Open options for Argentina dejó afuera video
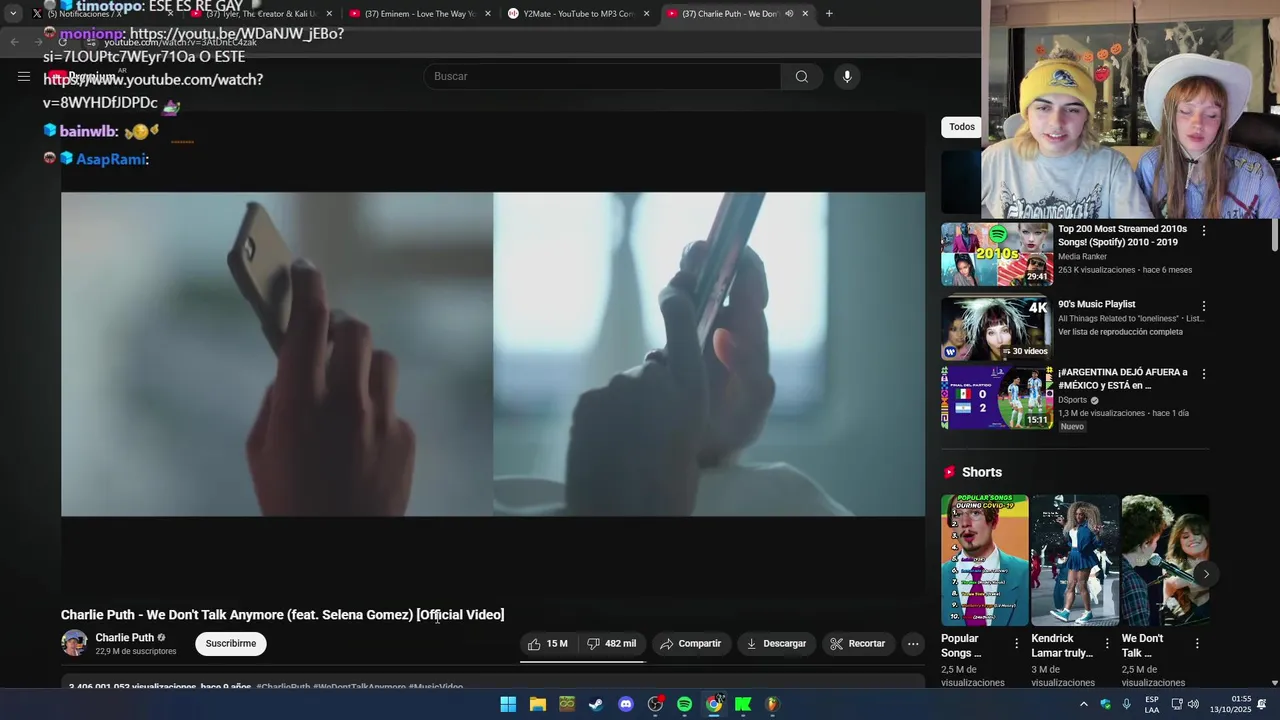Screen dimensions: 1280x720 (1204, 374)
